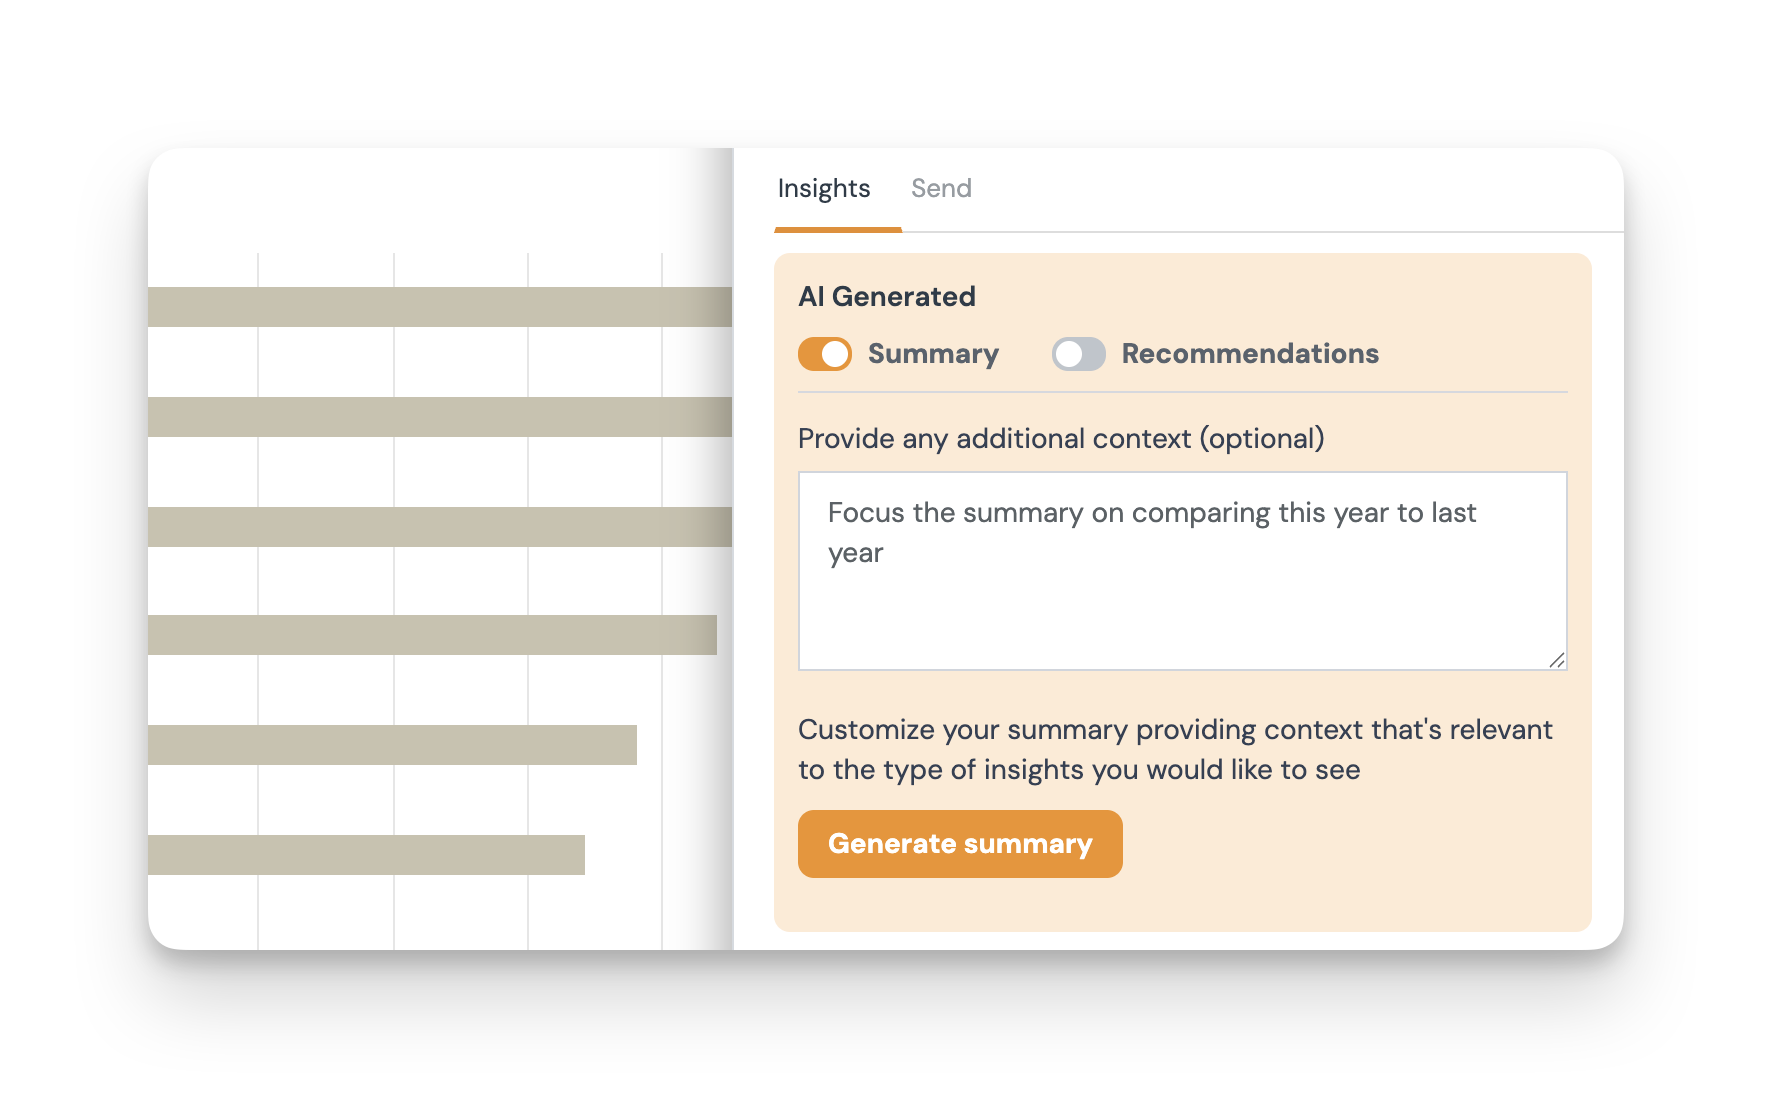Click the Summary label text
This screenshot has height=1098, width=1772.
tap(933, 354)
